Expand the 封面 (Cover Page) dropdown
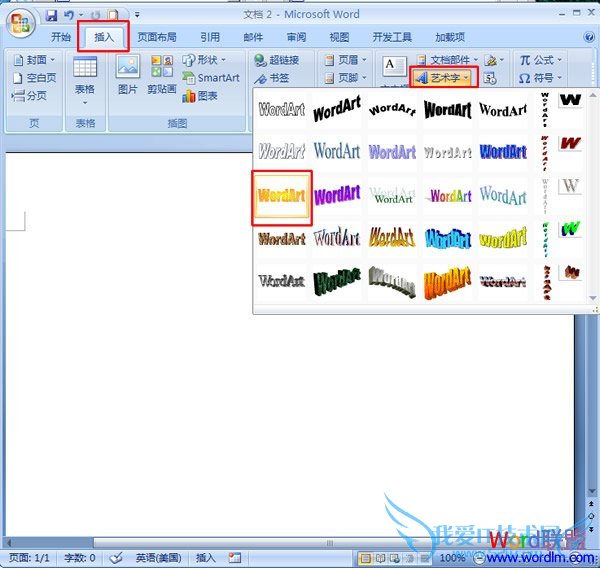This screenshot has height=568, width=600. pyautogui.click(x=34, y=60)
